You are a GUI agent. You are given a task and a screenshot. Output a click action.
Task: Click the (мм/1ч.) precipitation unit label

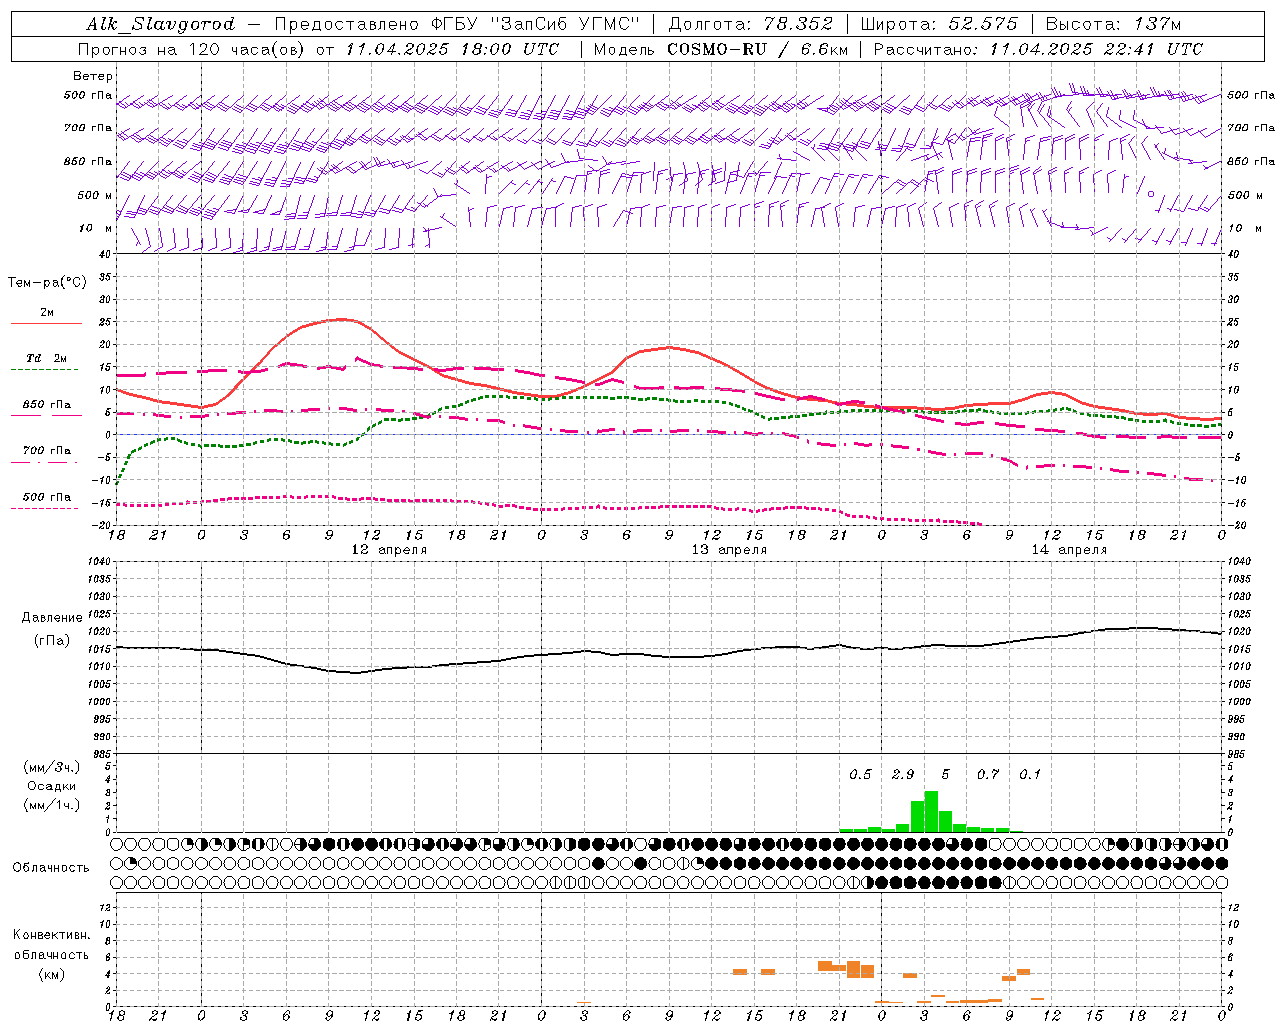[x=52, y=805]
